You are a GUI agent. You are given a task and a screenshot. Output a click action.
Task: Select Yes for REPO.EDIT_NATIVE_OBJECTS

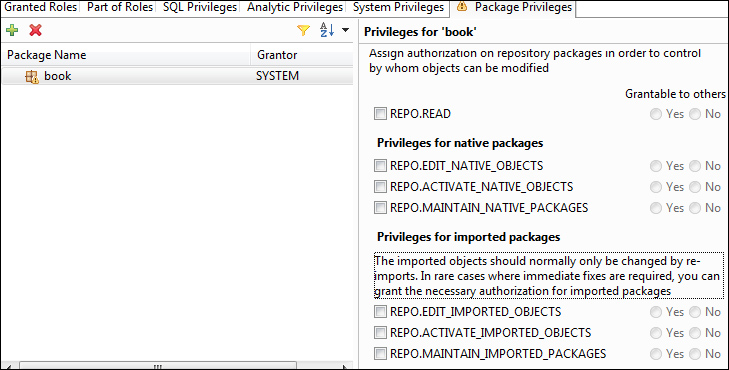656,166
